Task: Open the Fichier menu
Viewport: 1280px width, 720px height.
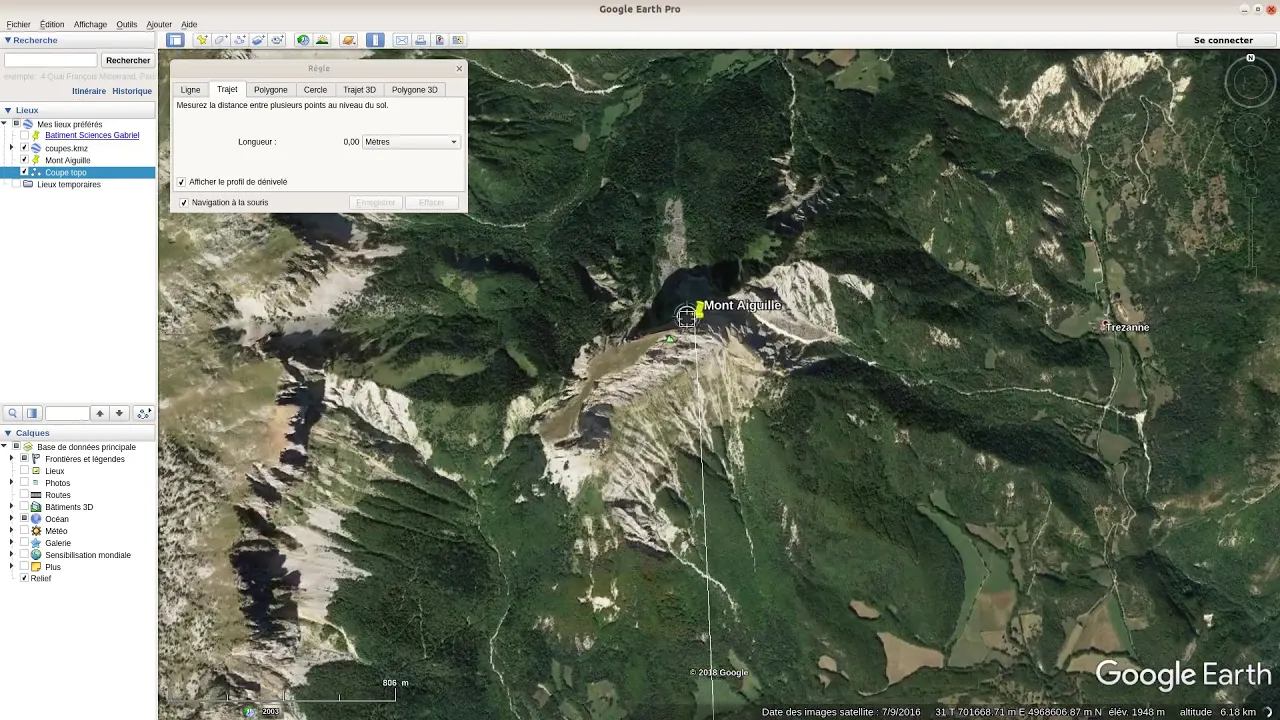Action: point(18,24)
